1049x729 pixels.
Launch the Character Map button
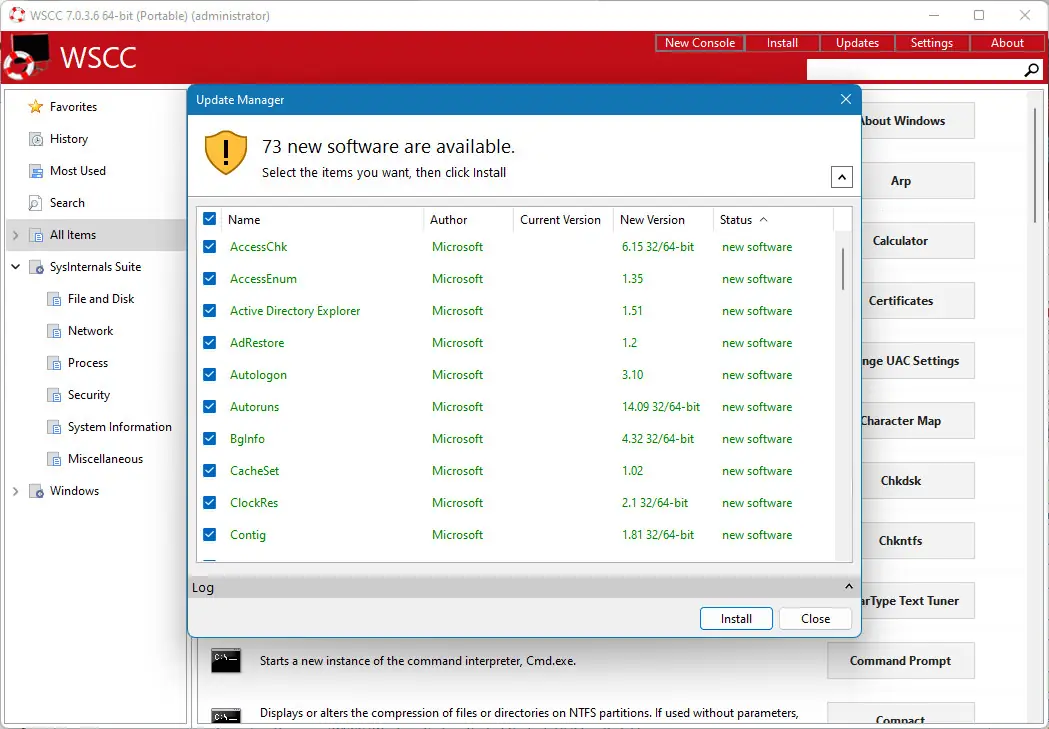(916, 421)
